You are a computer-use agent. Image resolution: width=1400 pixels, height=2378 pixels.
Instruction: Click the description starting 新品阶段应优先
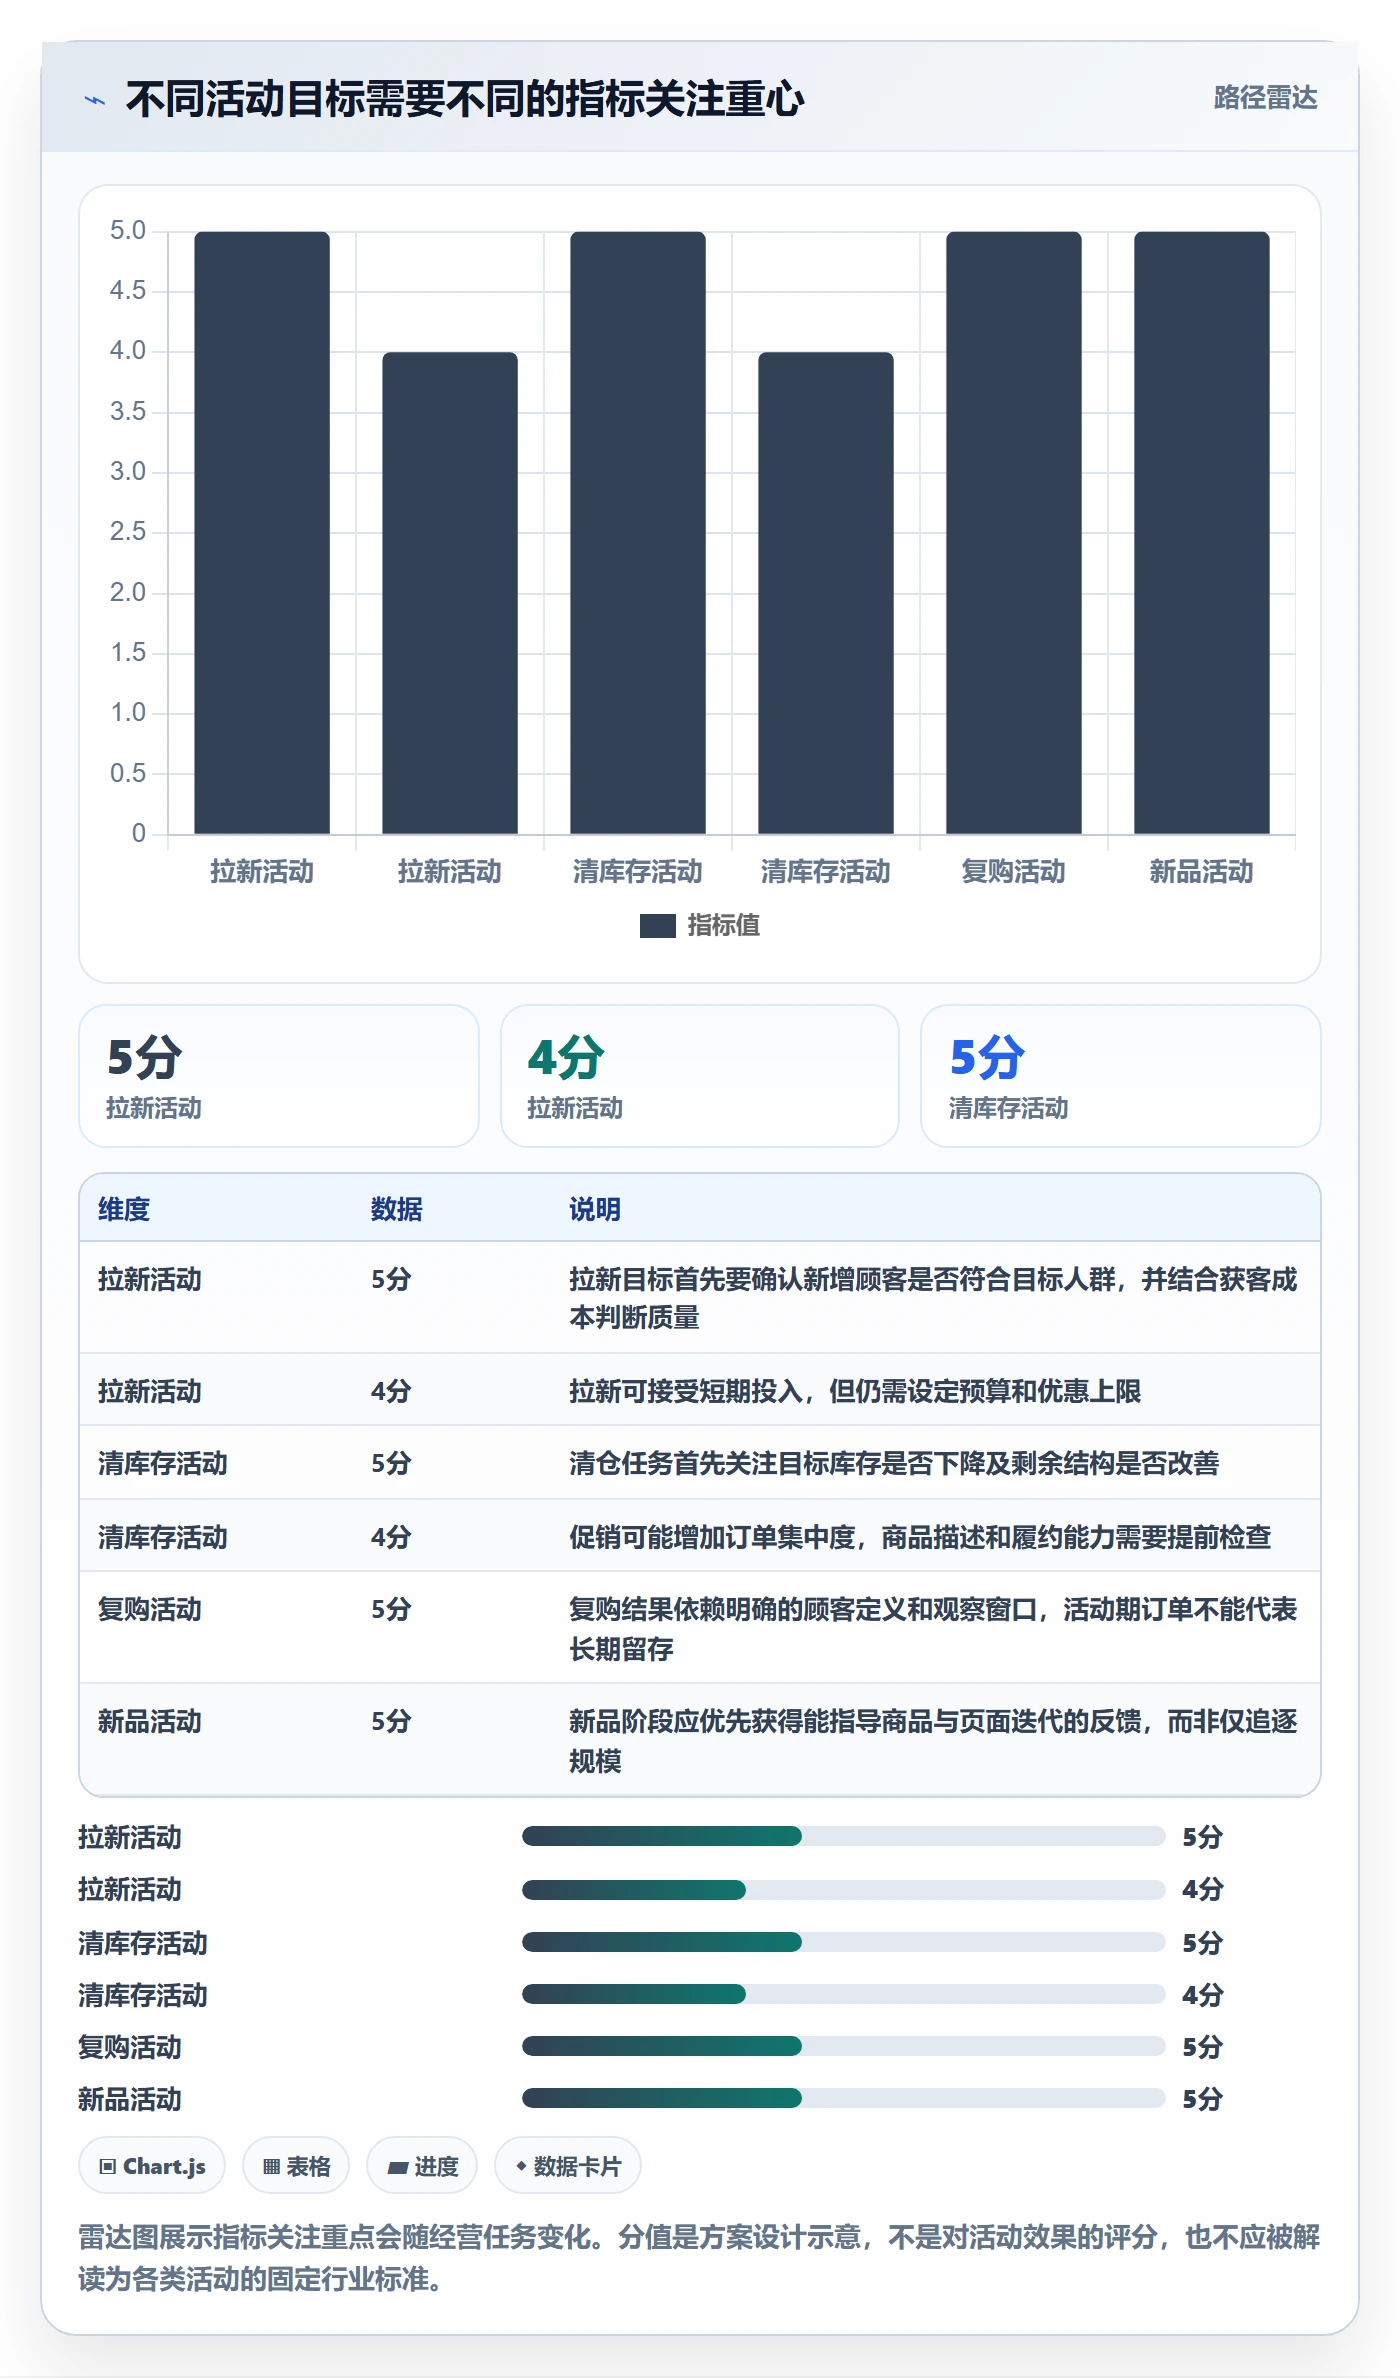933,1741
